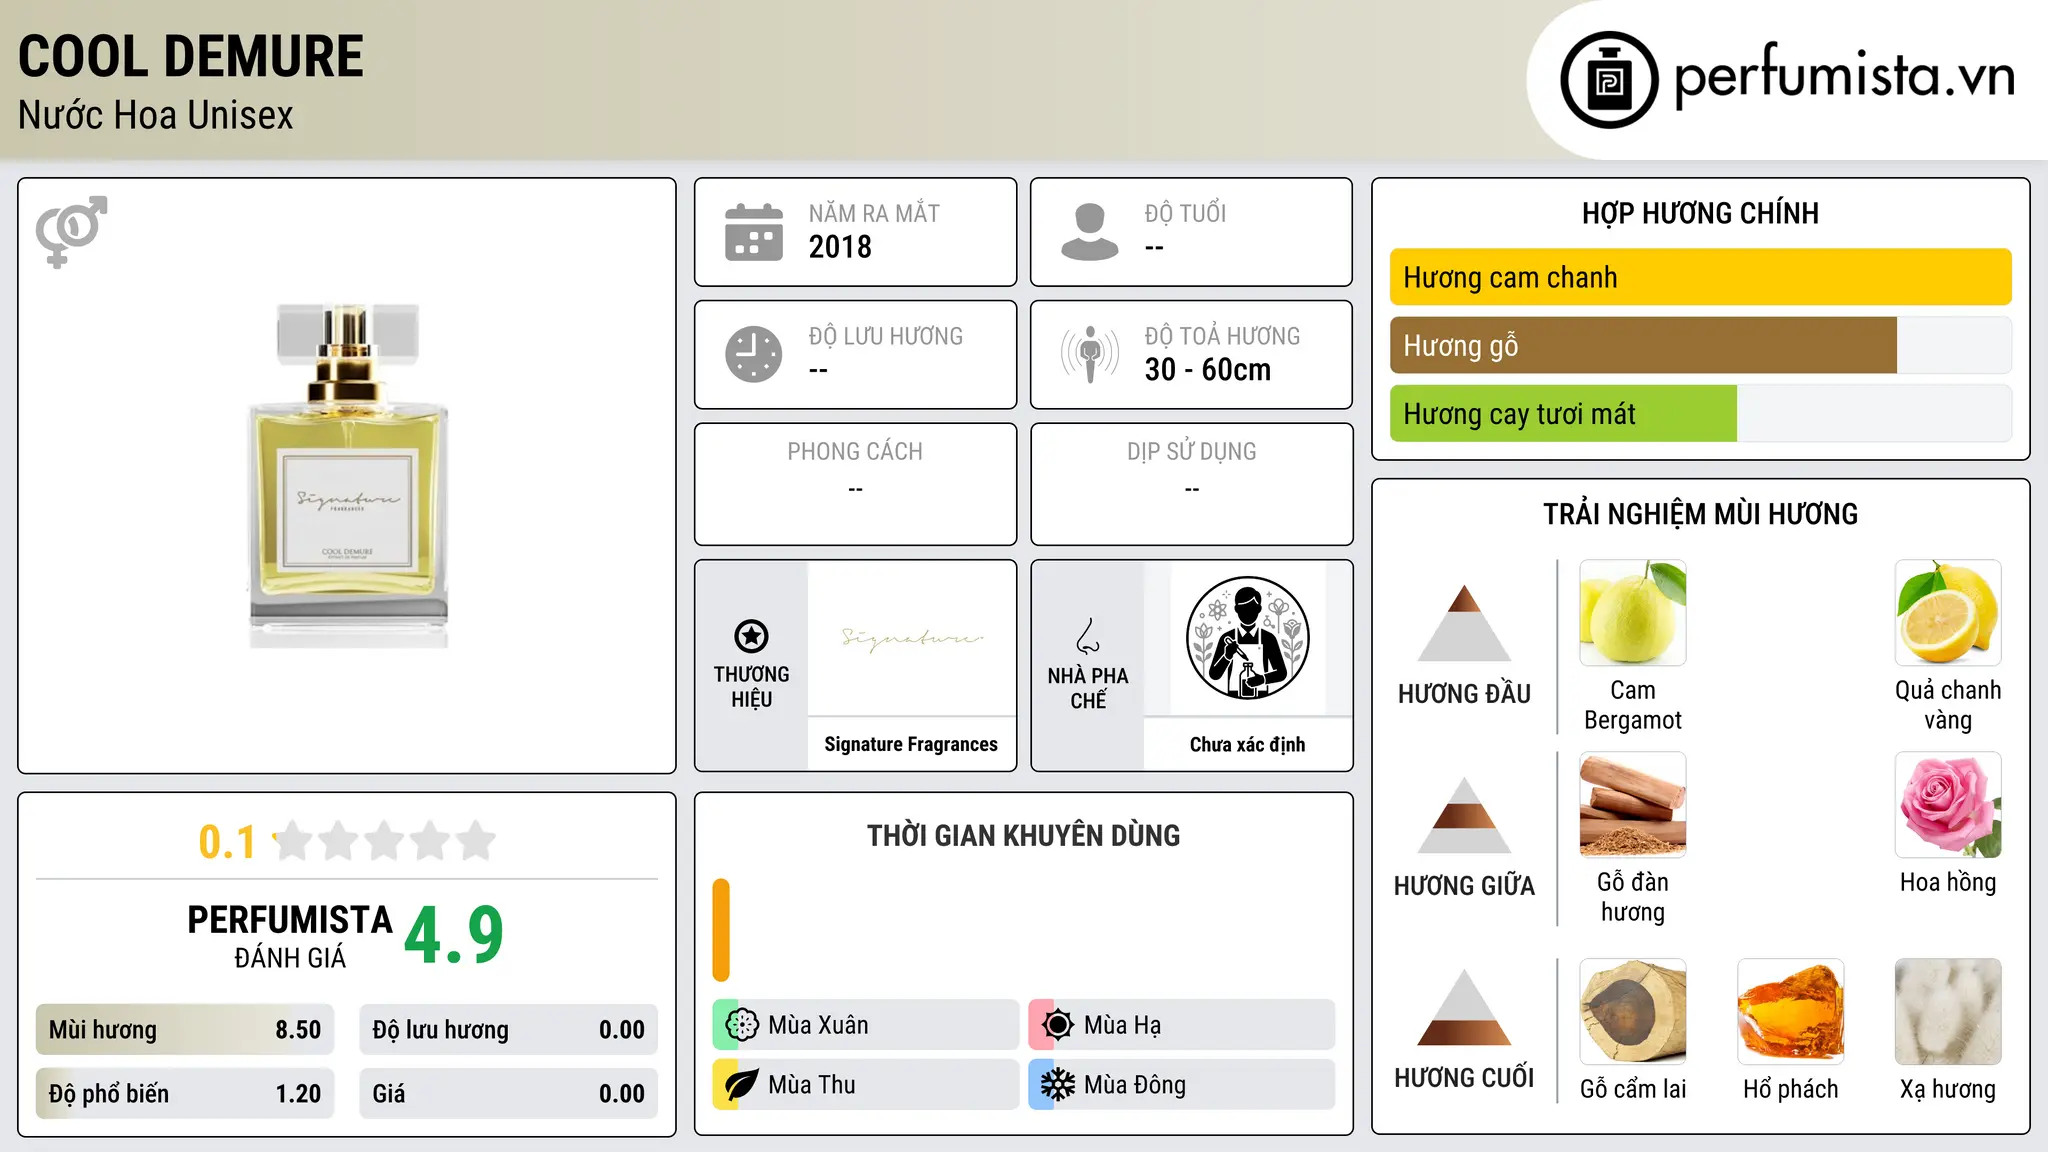The width and height of the screenshot is (2048, 1152).
Task: Click the green 4.9 Perfumista rating
Action: [x=454, y=936]
